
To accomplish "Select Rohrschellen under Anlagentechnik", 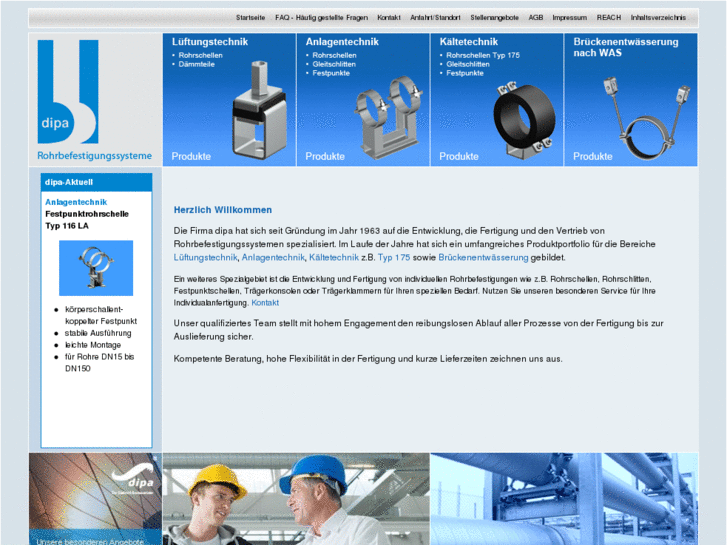I will pyautogui.click(x=334, y=55).
